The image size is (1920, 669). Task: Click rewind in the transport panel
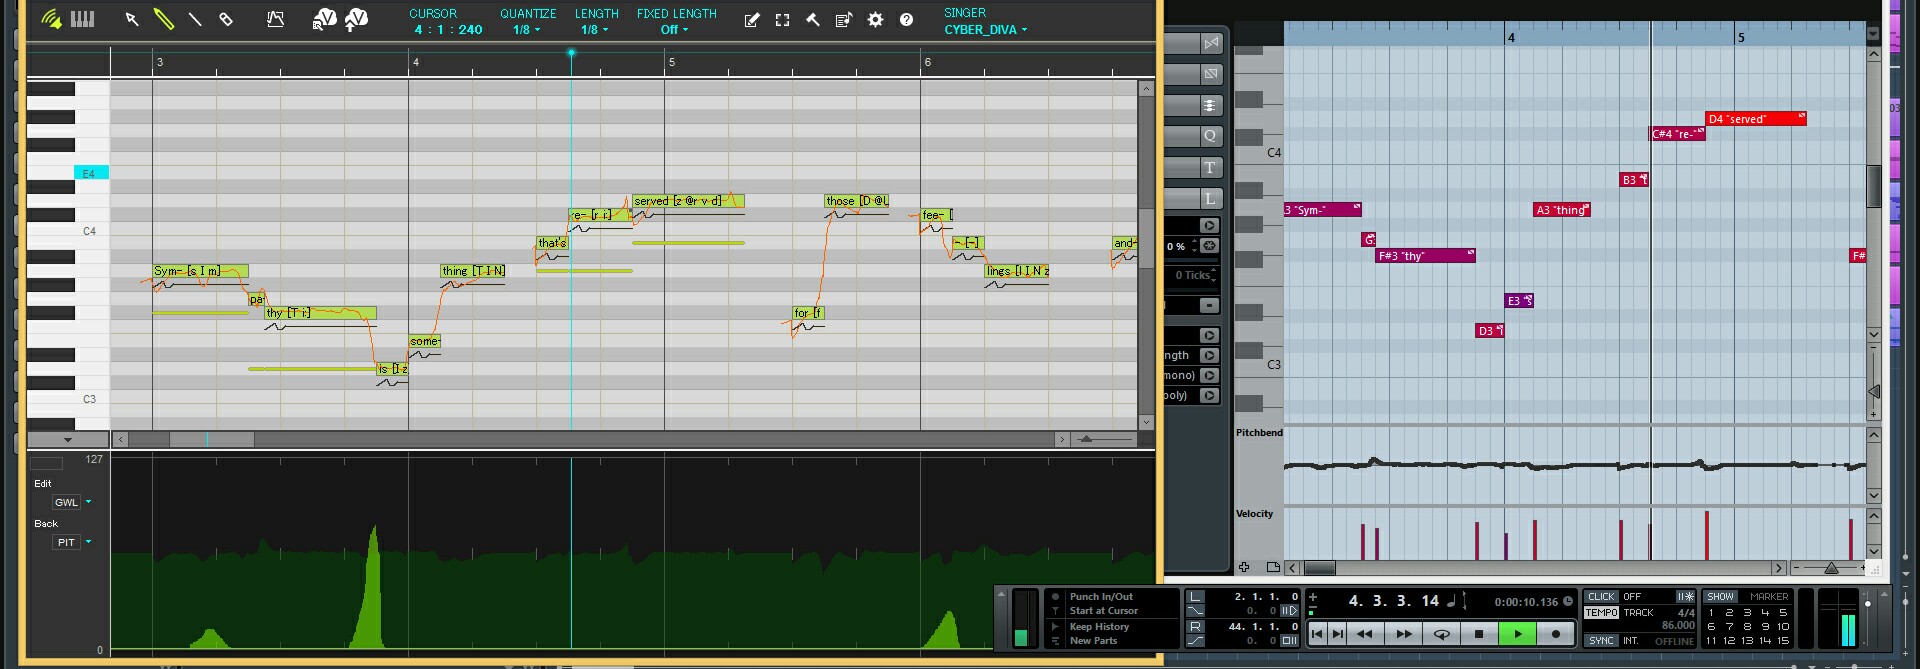pos(1364,634)
